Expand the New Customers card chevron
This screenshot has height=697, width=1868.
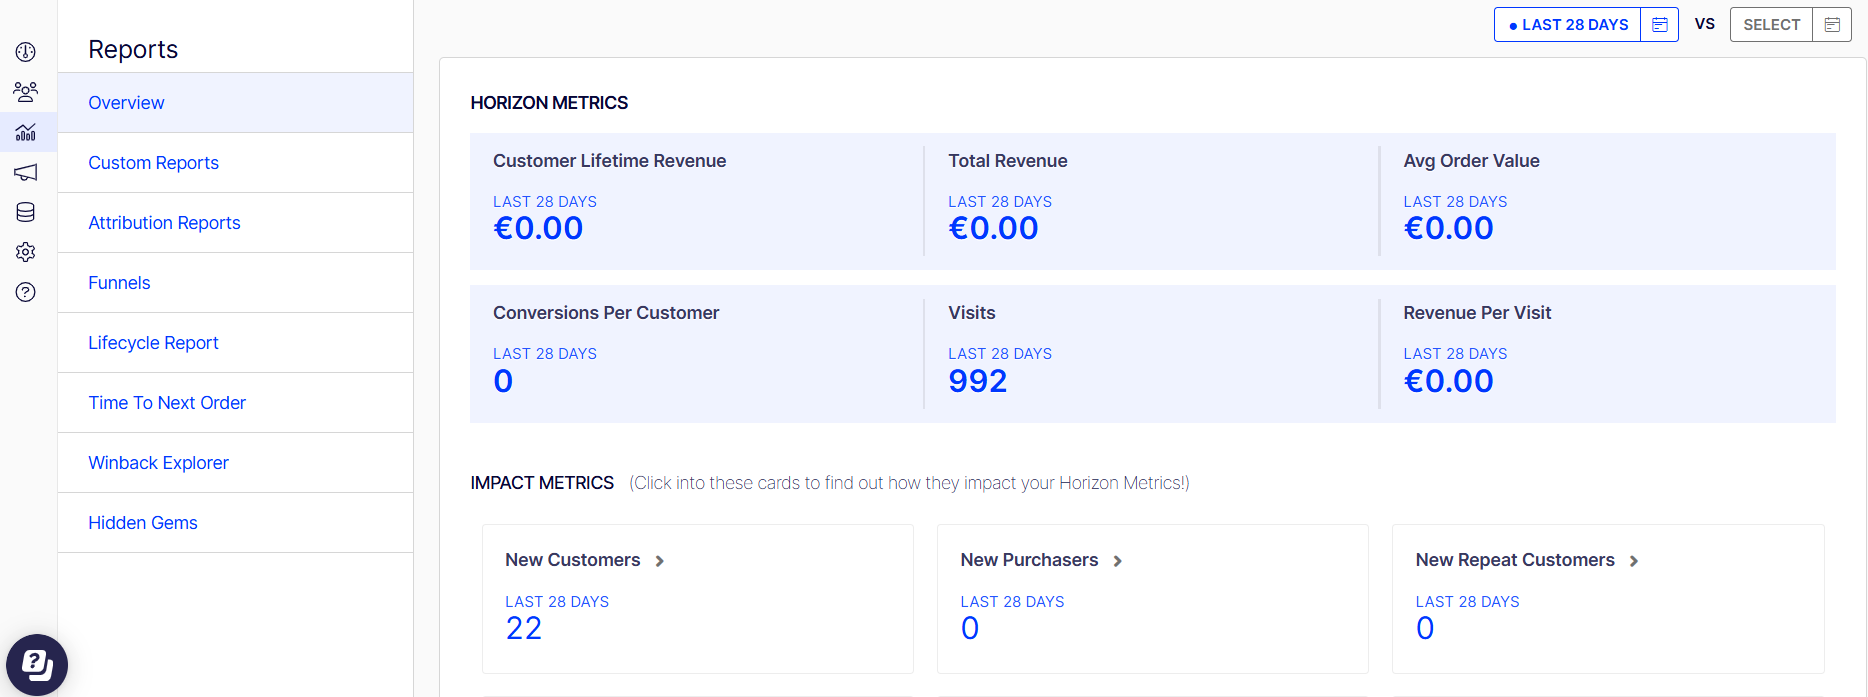(660, 561)
